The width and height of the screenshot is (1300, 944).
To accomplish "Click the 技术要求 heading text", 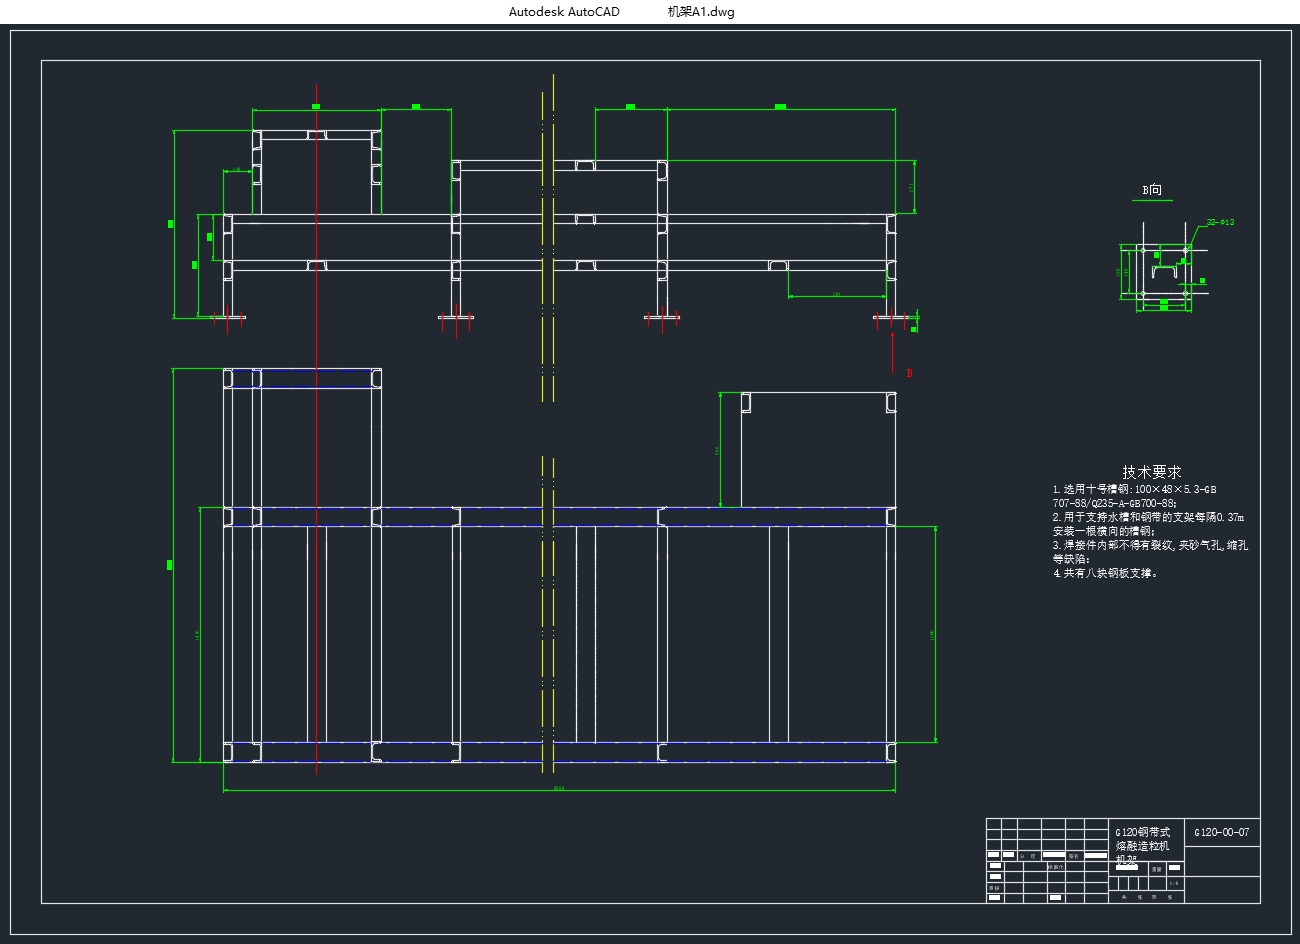I will tap(1151, 471).
